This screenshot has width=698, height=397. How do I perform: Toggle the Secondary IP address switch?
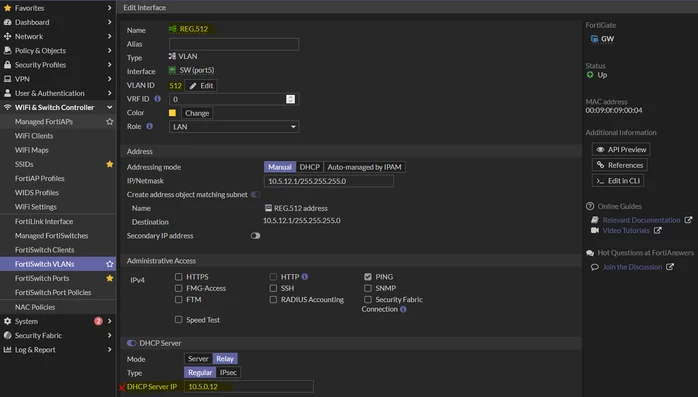click(255, 236)
